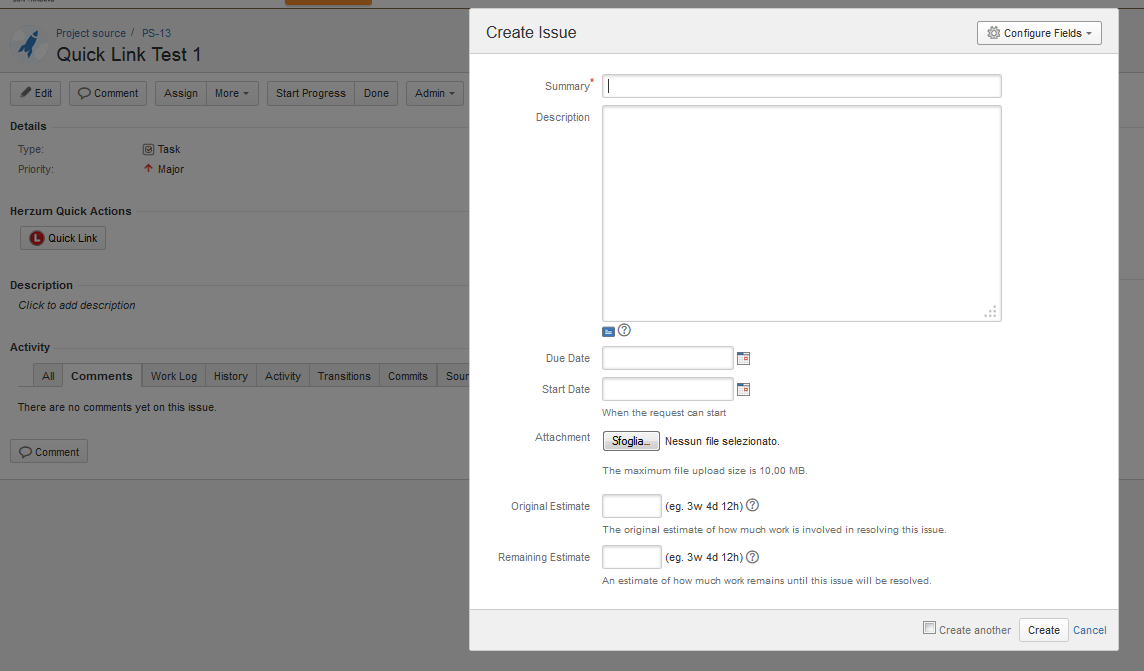Click the Cancel link
This screenshot has width=1144, height=671.
1089,630
